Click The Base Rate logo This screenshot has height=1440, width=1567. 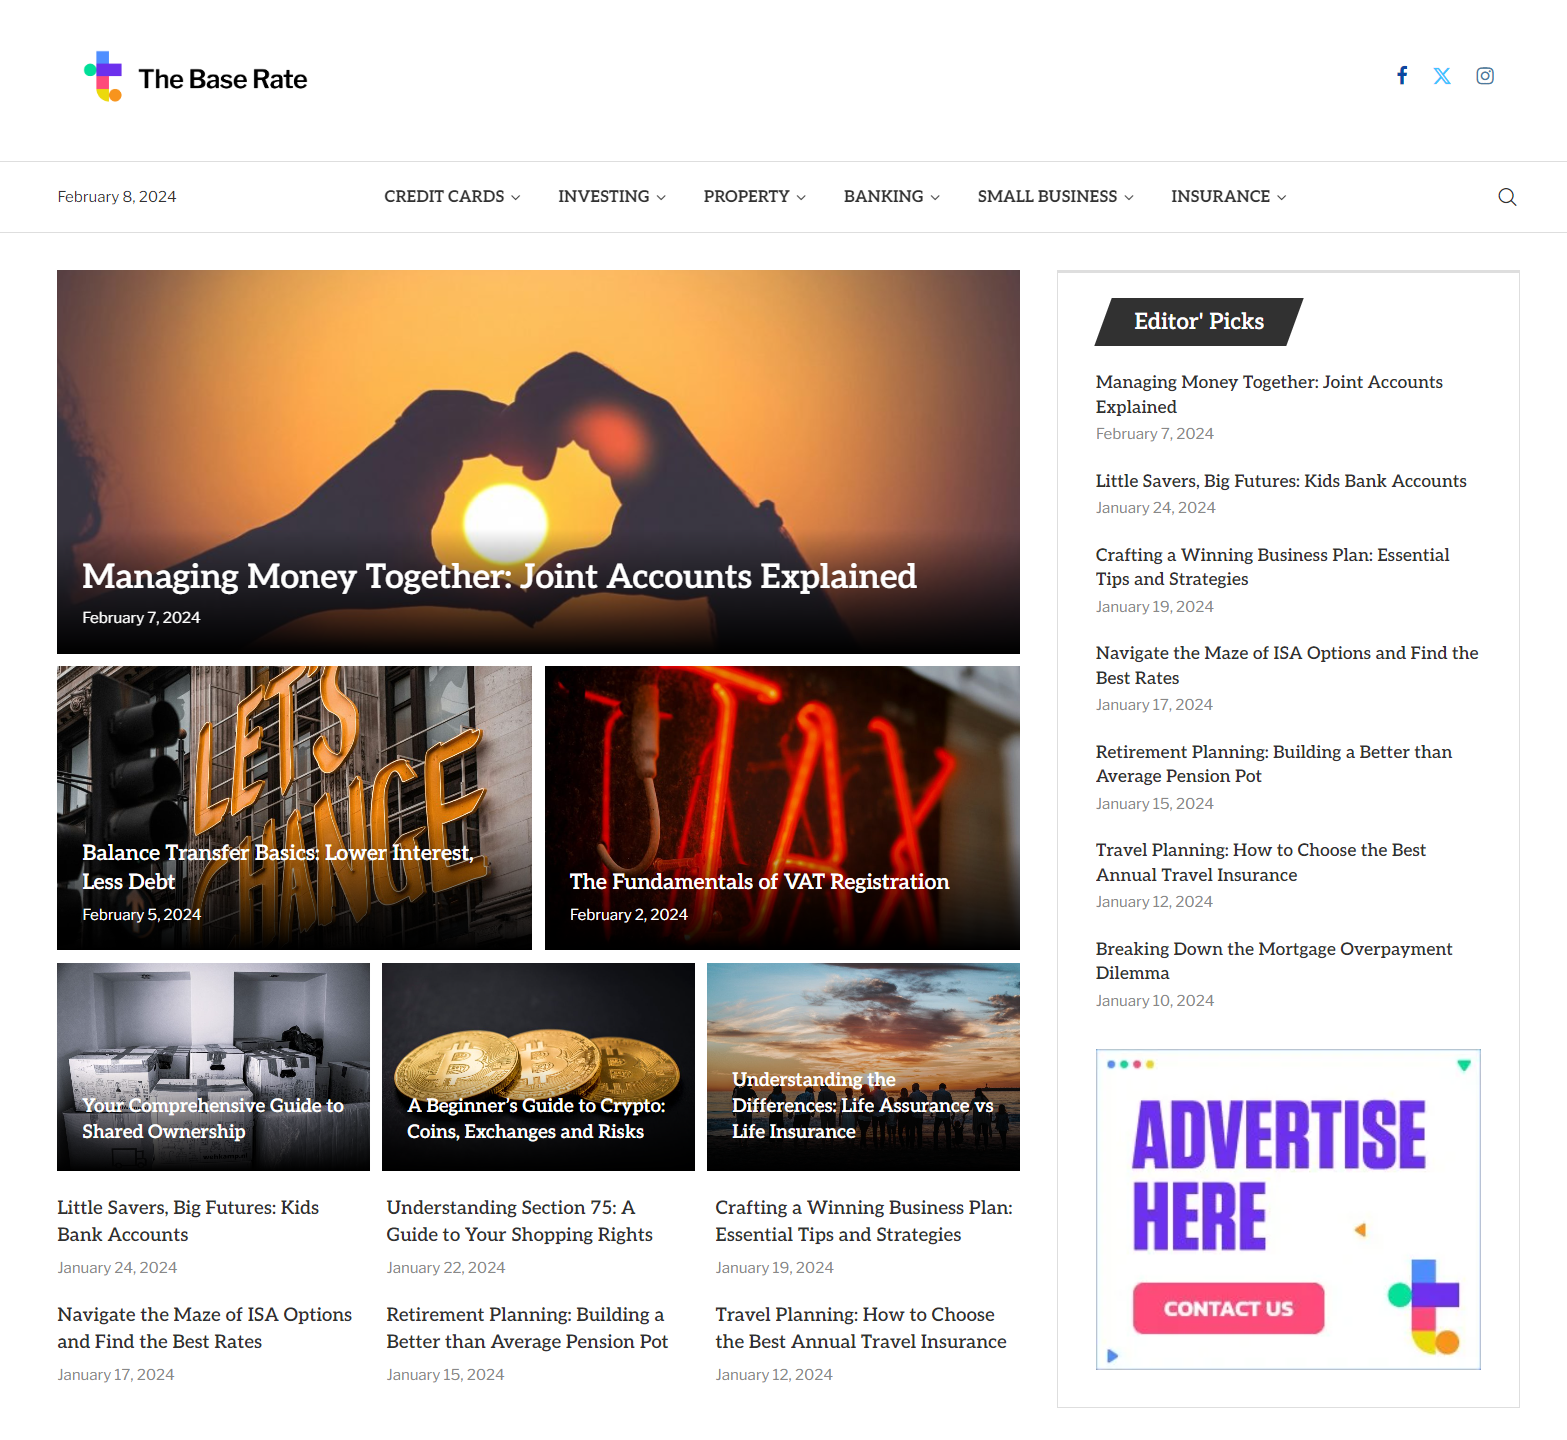pyautogui.click(x=196, y=78)
